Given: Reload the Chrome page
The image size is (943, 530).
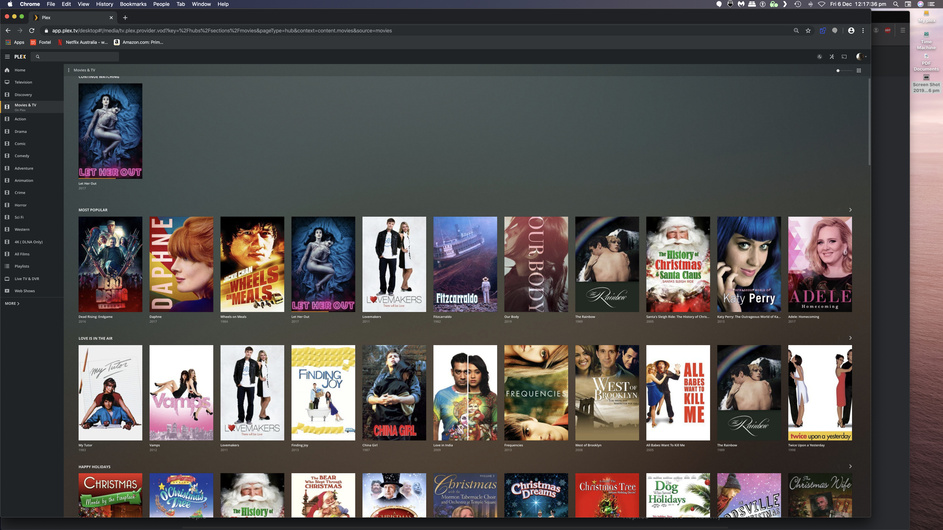Looking at the screenshot, I should (x=31, y=30).
